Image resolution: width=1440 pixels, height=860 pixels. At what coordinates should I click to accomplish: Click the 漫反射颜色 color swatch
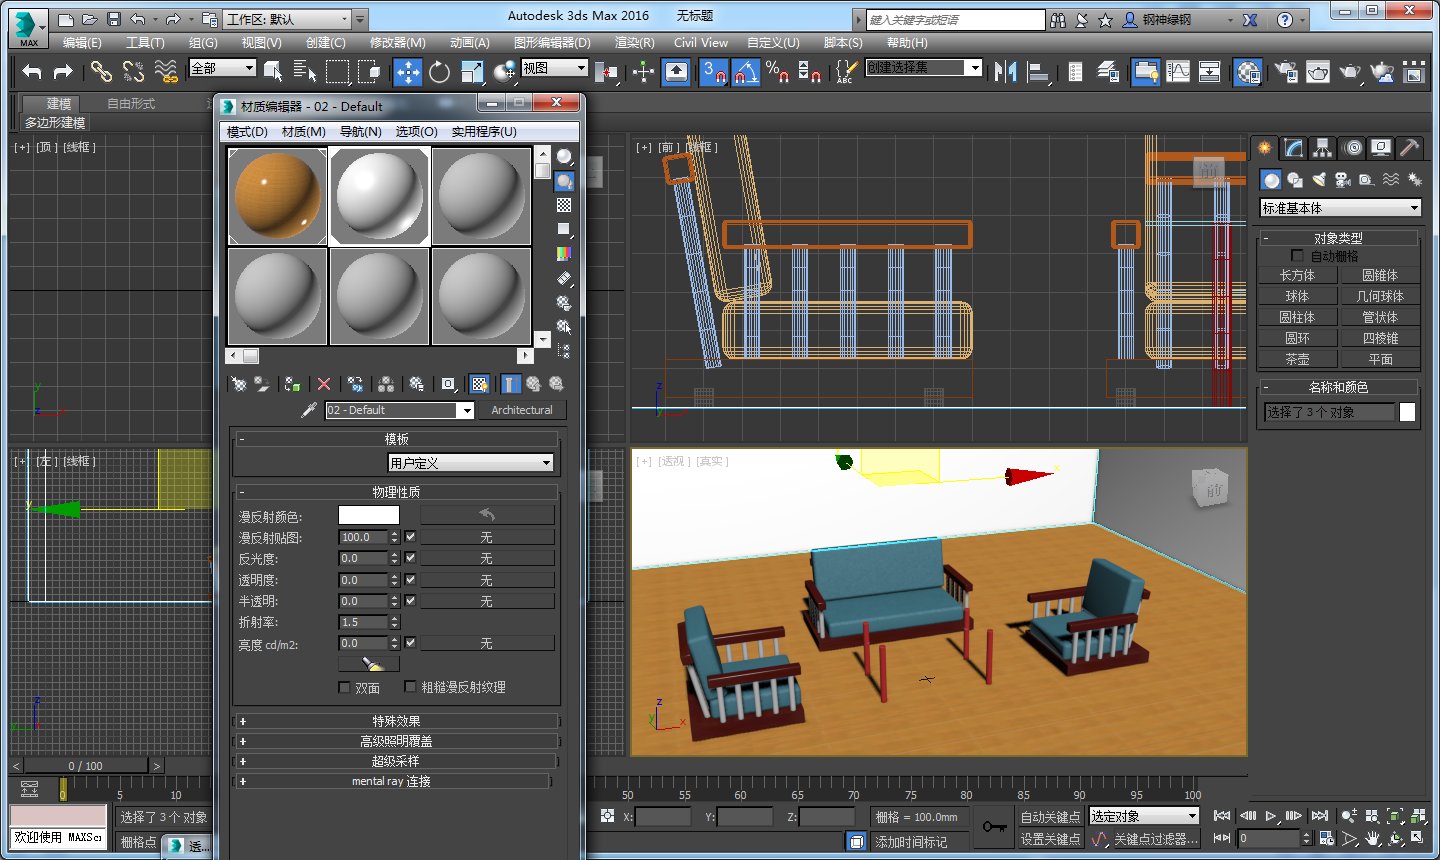[368, 514]
